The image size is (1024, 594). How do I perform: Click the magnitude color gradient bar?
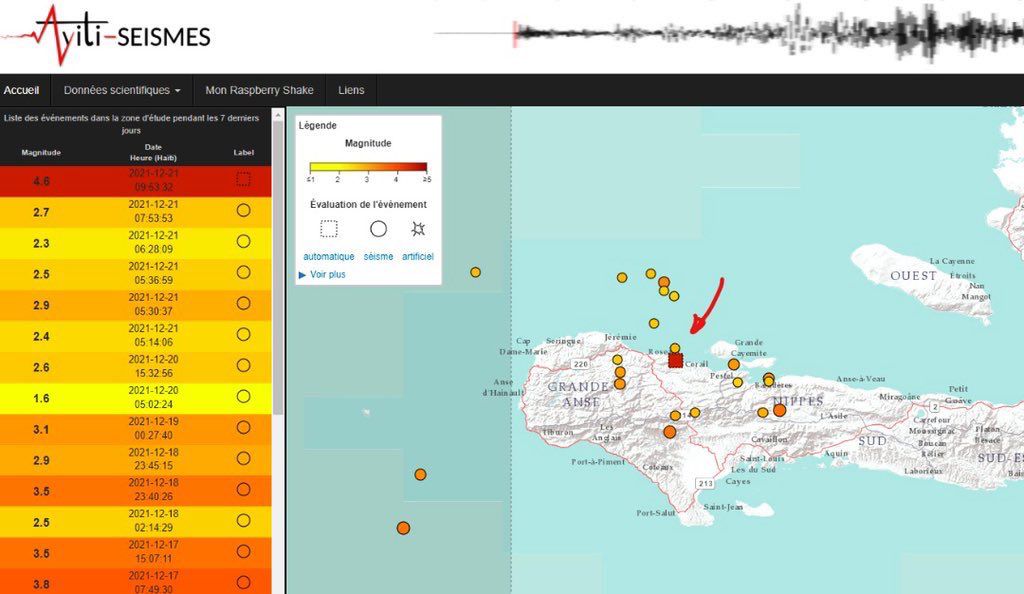click(368, 167)
